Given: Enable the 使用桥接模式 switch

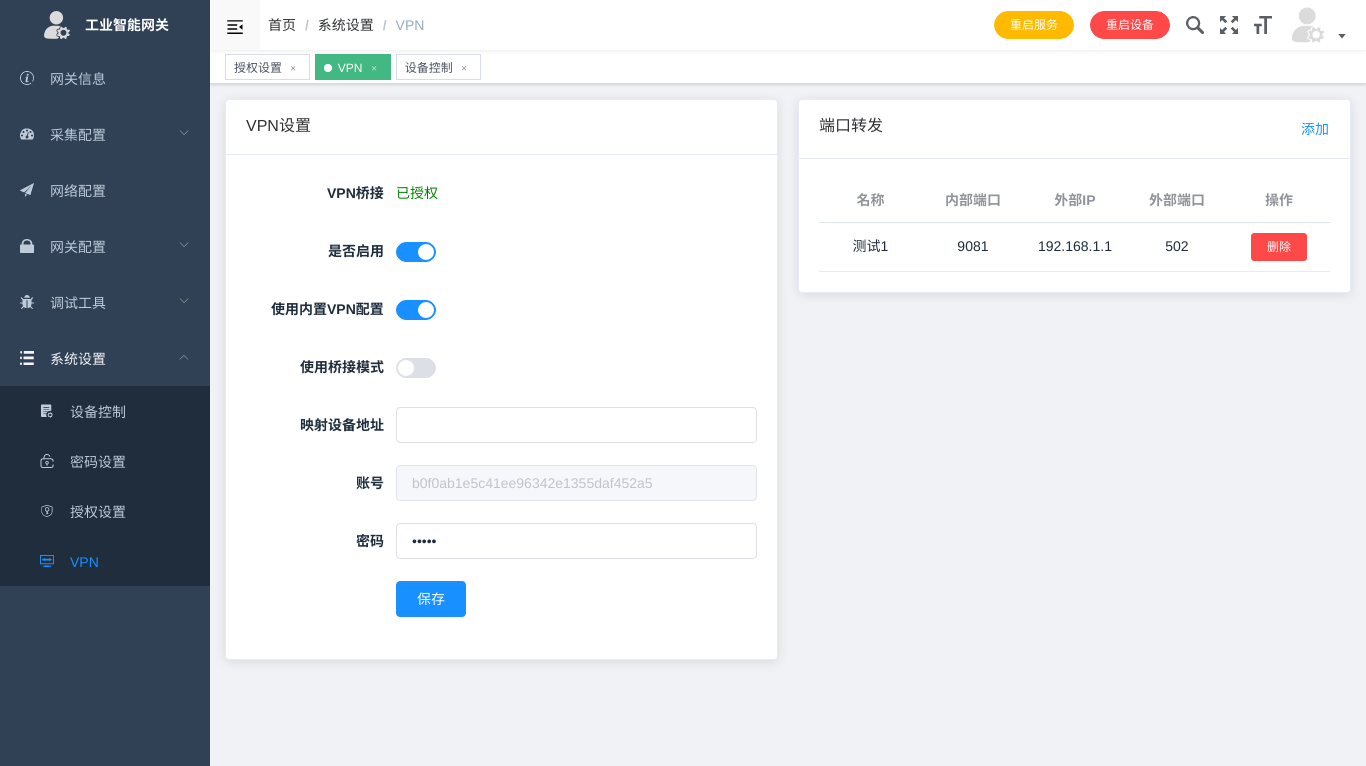Looking at the screenshot, I should (416, 368).
